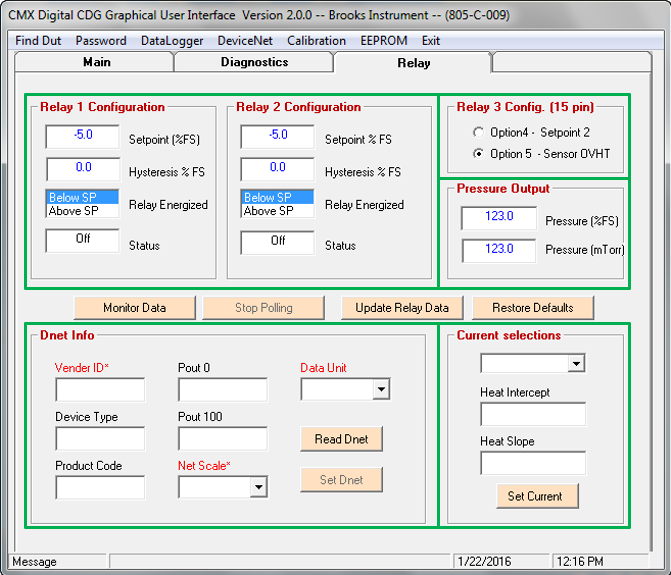
Task: Click the Relay 3 Config. (15 pin) heading
Action: tap(525, 107)
